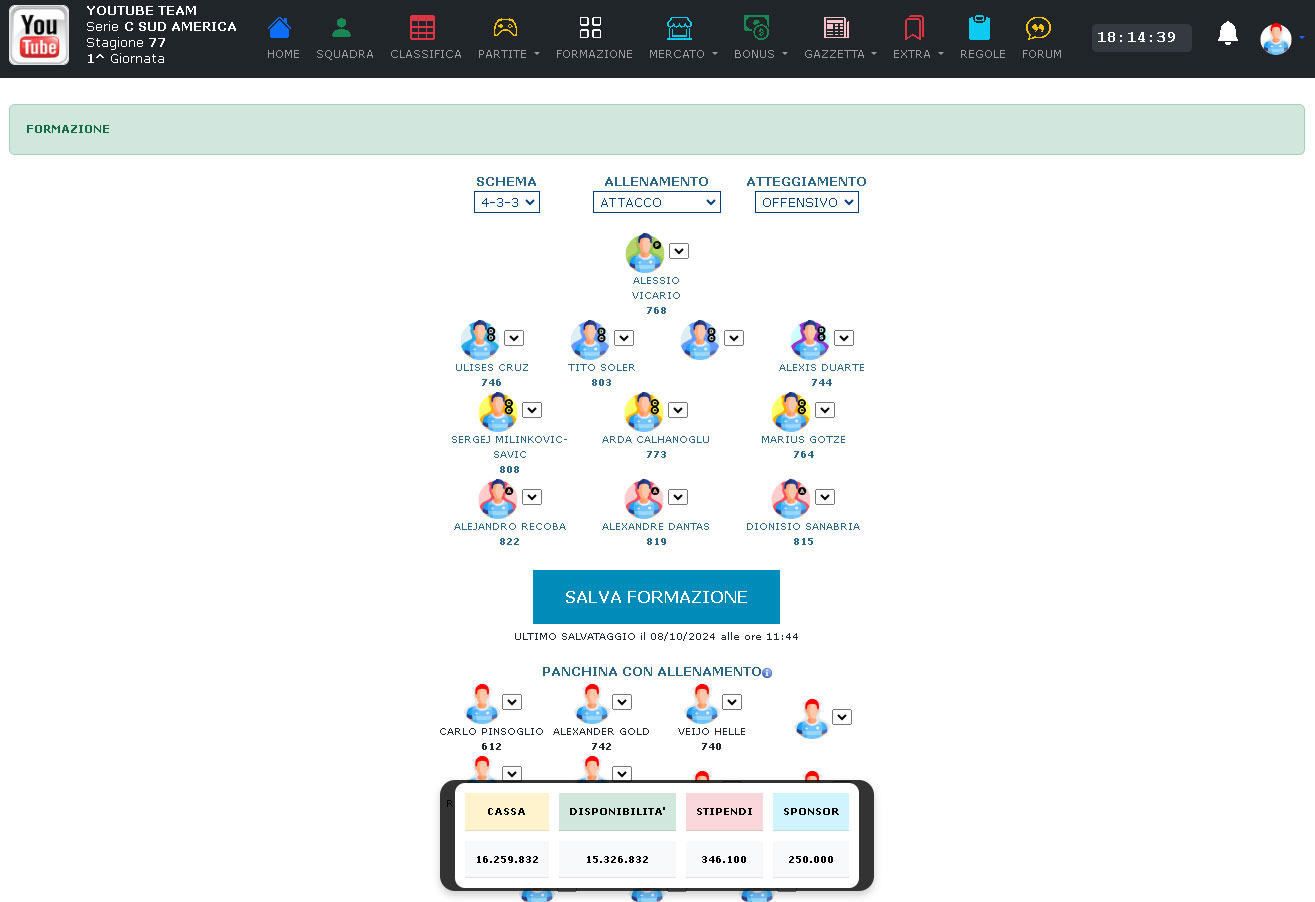Click goalkeeper Alessio Vicario avatar
The image size is (1315, 902).
click(x=644, y=253)
